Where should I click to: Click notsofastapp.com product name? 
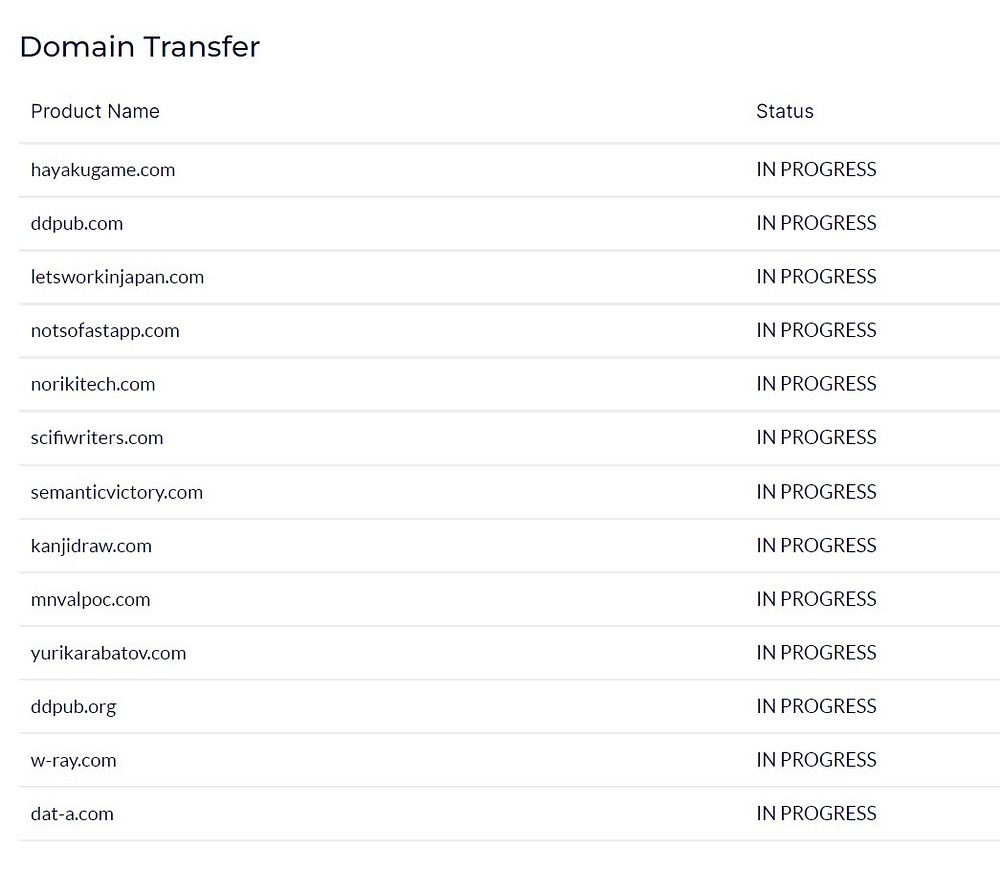[x=105, y=331]
